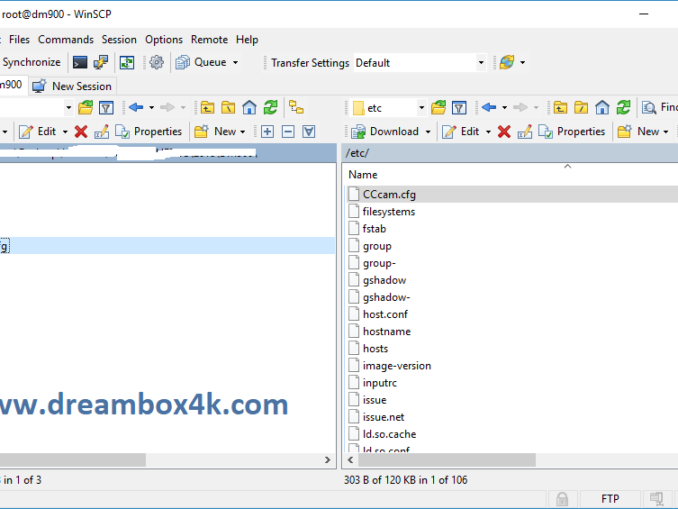Go to parent directory in remote panel
This screenshot has height=509, width=678.
click(560, 108)
